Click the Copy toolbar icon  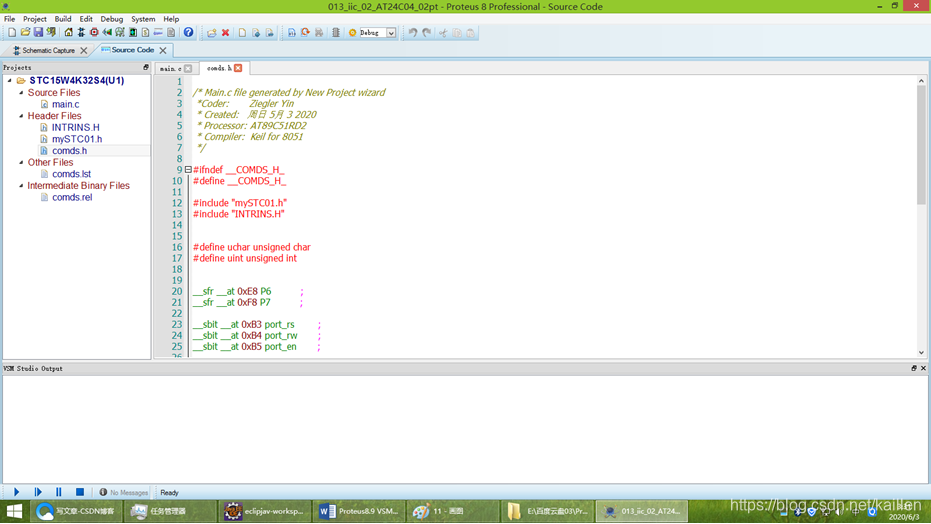pyautogui.click(x=457, y=33)
